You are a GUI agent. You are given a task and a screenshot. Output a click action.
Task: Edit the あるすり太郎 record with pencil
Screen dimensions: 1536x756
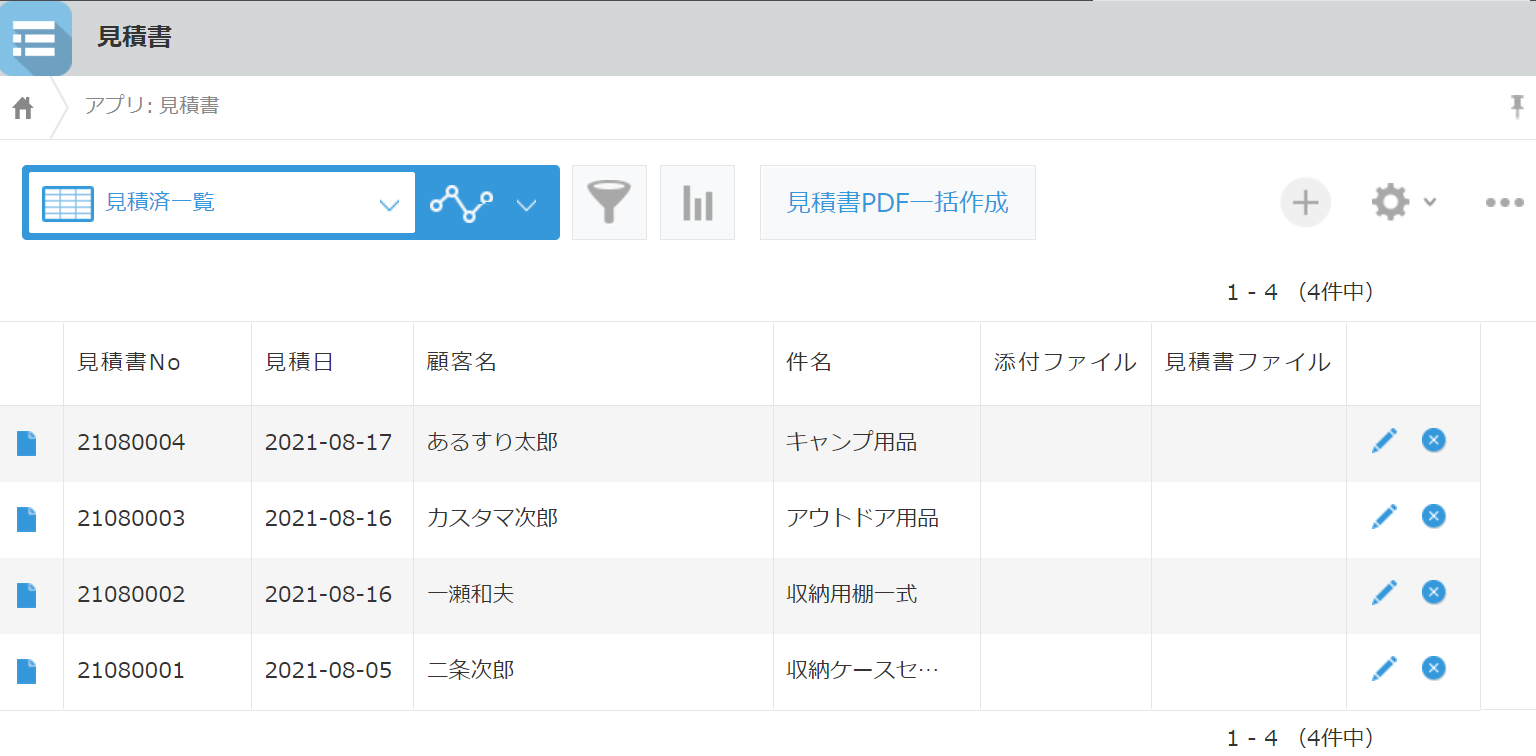(x=1384, y=440)
